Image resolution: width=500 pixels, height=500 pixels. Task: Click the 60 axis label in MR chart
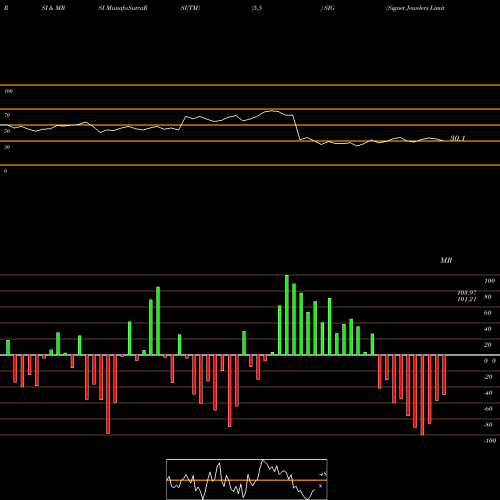click(488, 313)
